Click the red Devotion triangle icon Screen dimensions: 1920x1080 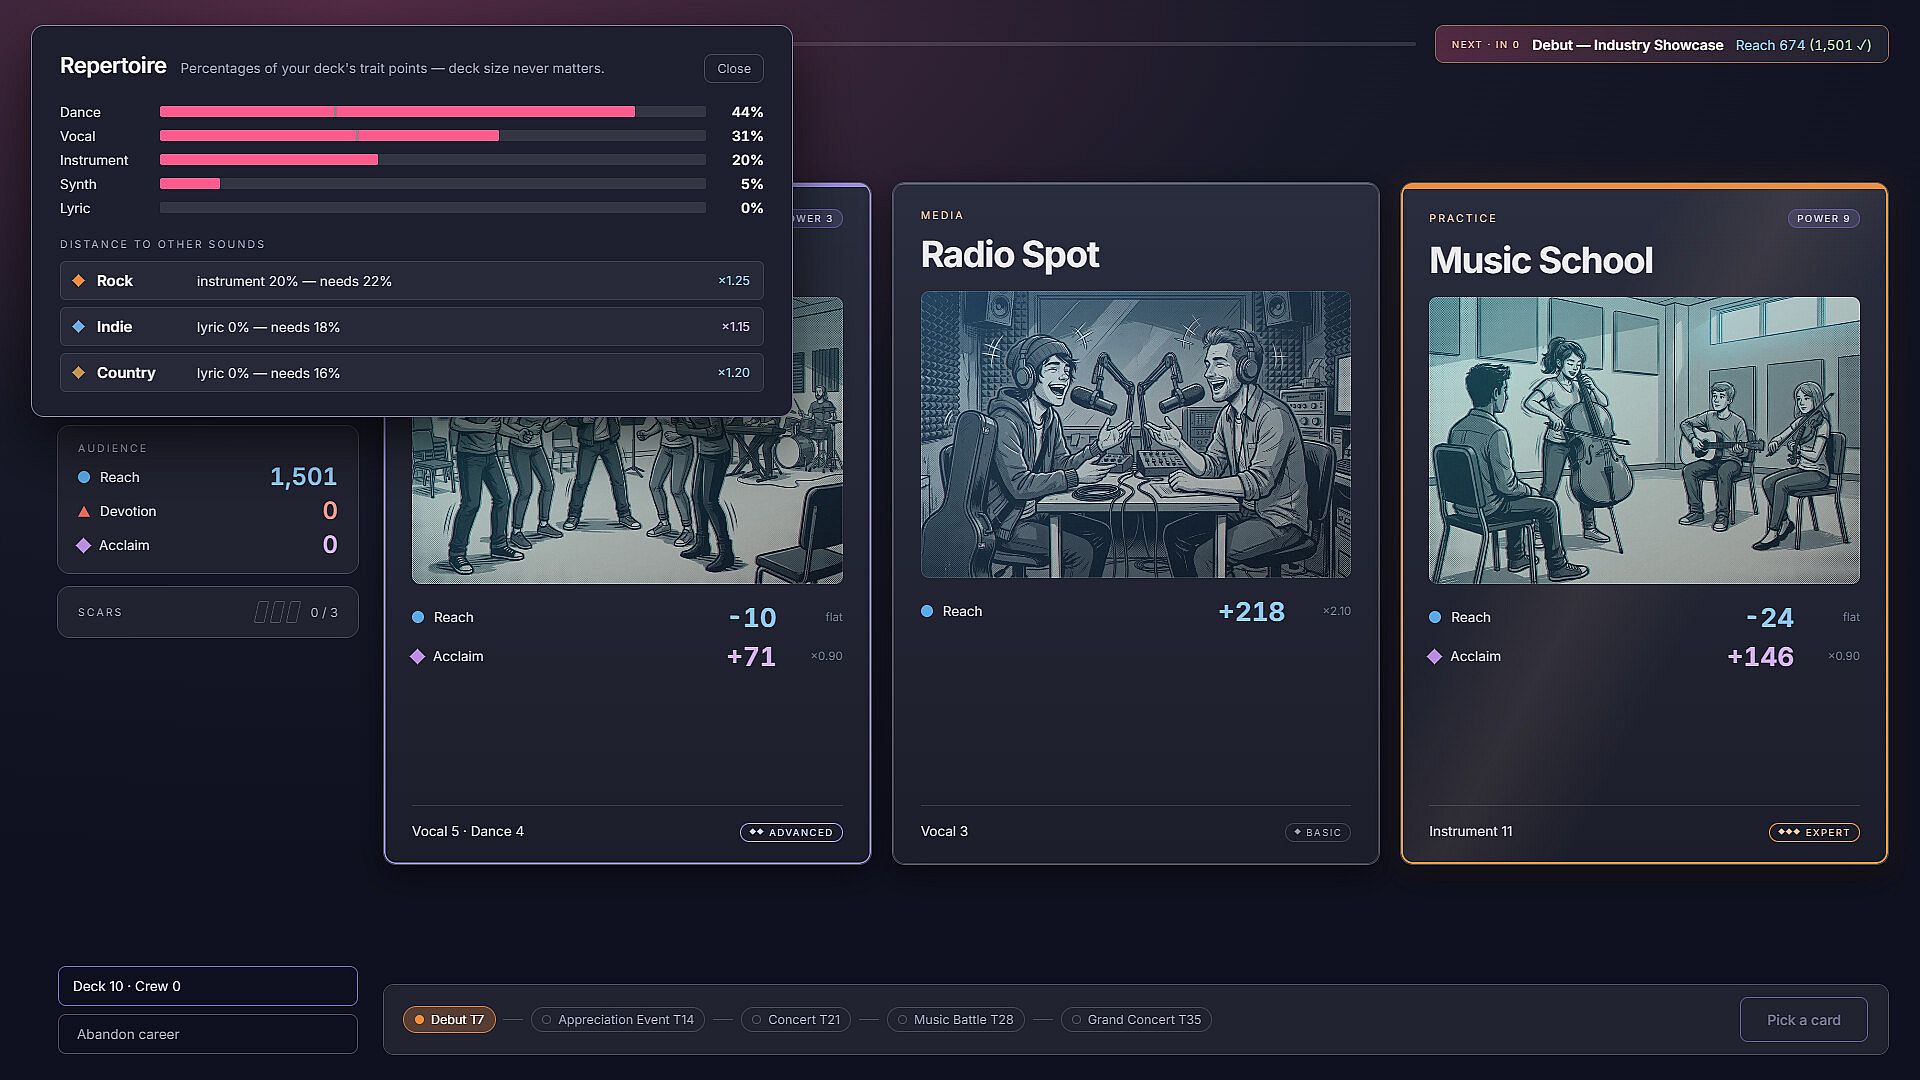84,512
